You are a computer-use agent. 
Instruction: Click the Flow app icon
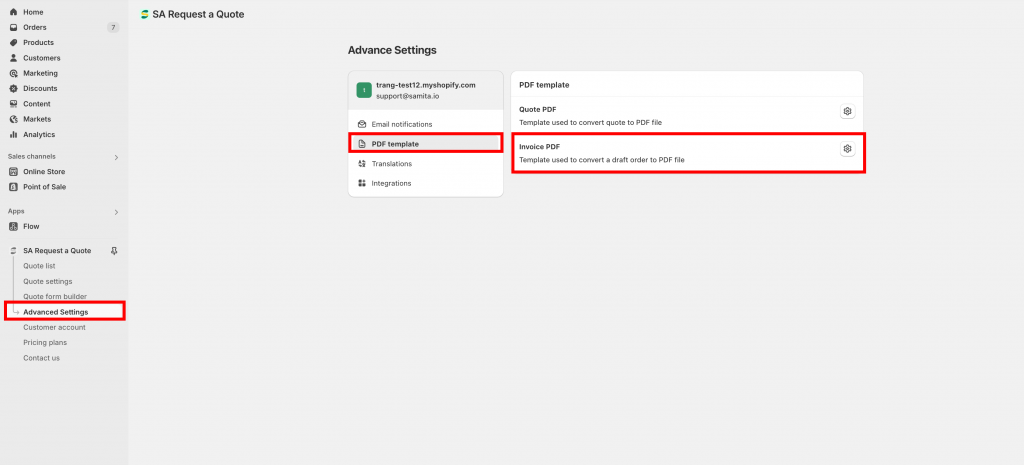[x=13, y=227]
